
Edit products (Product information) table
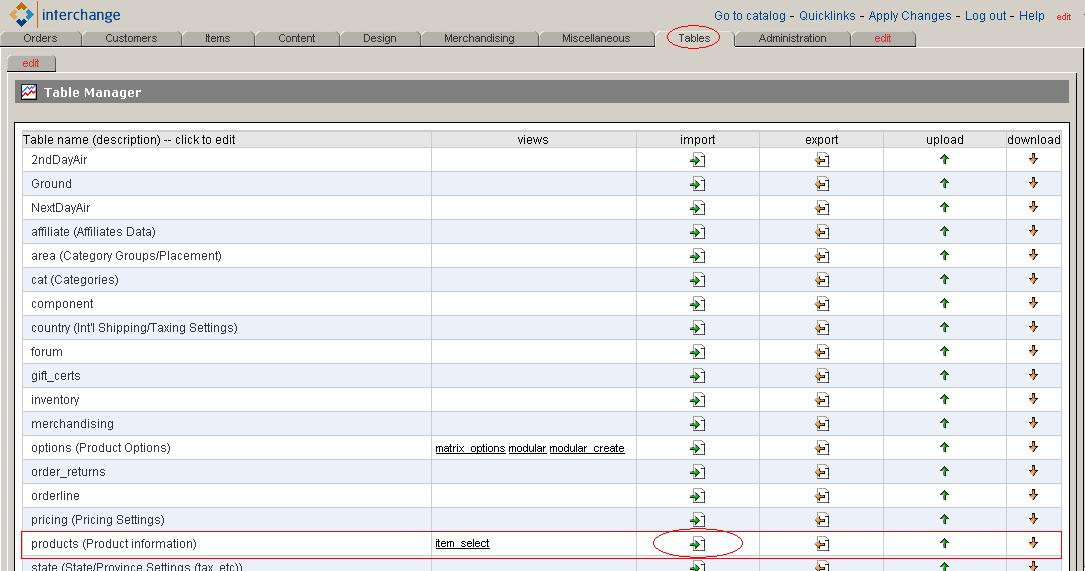[113, 544]
